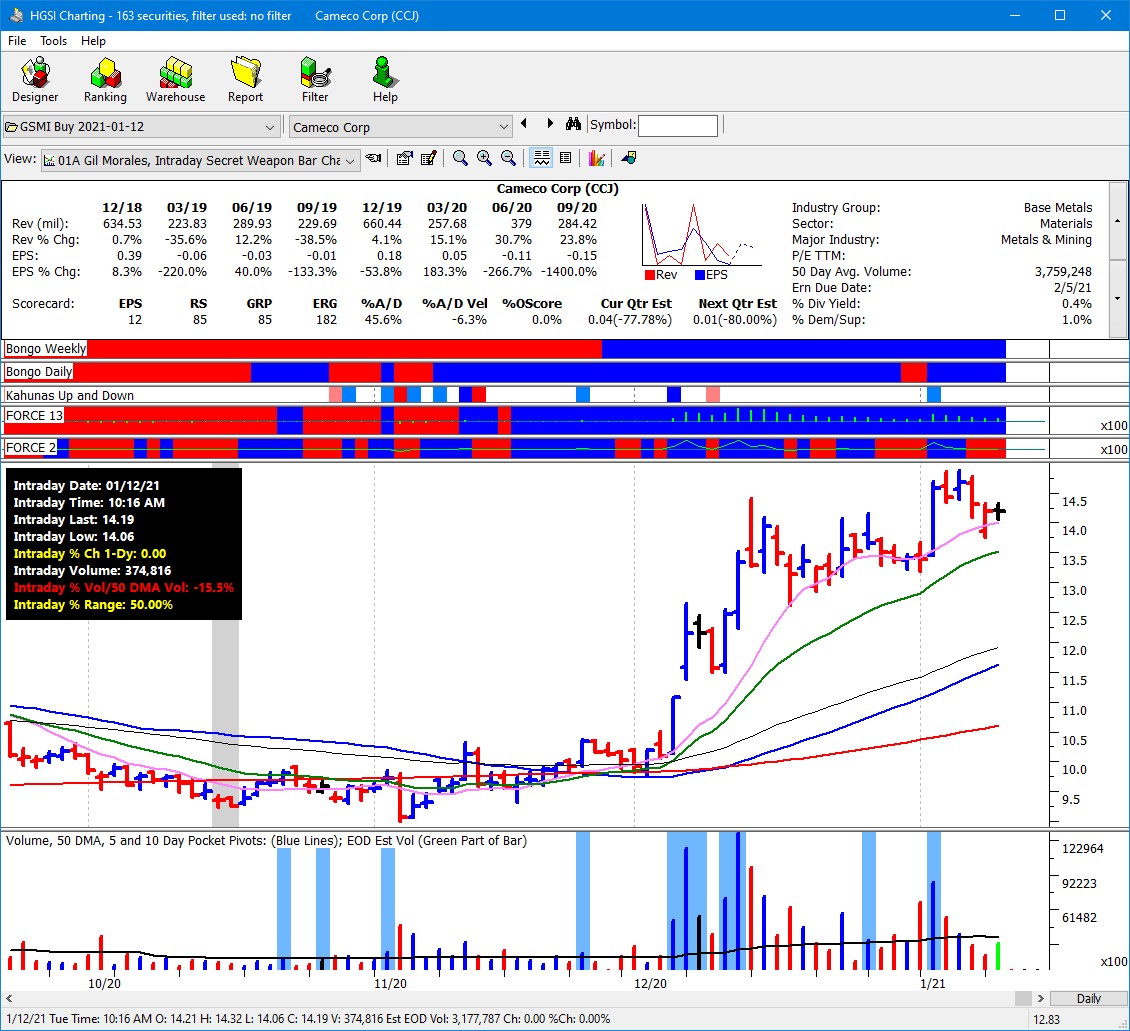Click the Intraday Date 01/12/21 text
The width and height of the screenshot is (1130, 1031).
[86, 486]
